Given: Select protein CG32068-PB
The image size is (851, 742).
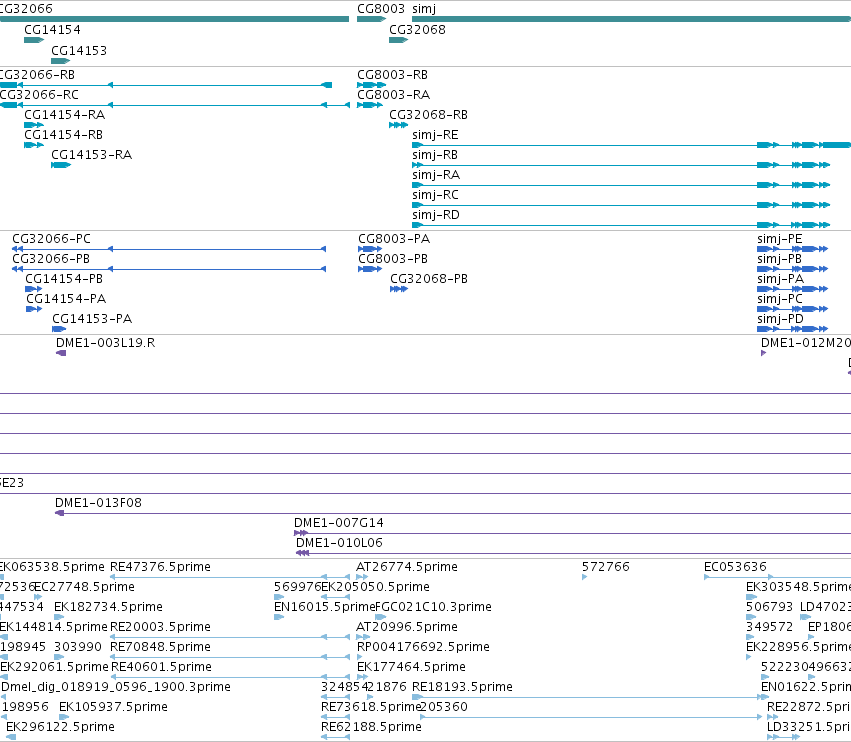Looking at the screenshot, I should click(429, 280).
